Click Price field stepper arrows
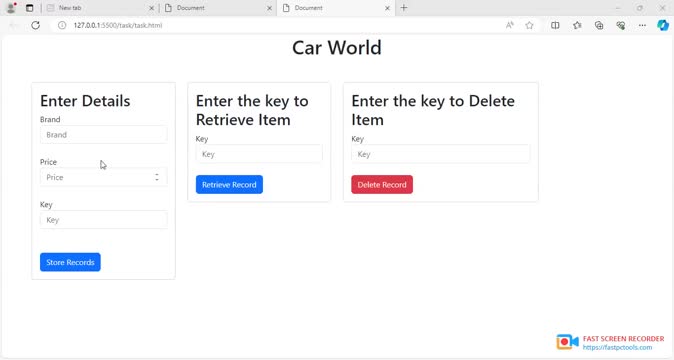Viewport: 674px width, 360px height. pyautogui.click(x=157, y=177)
